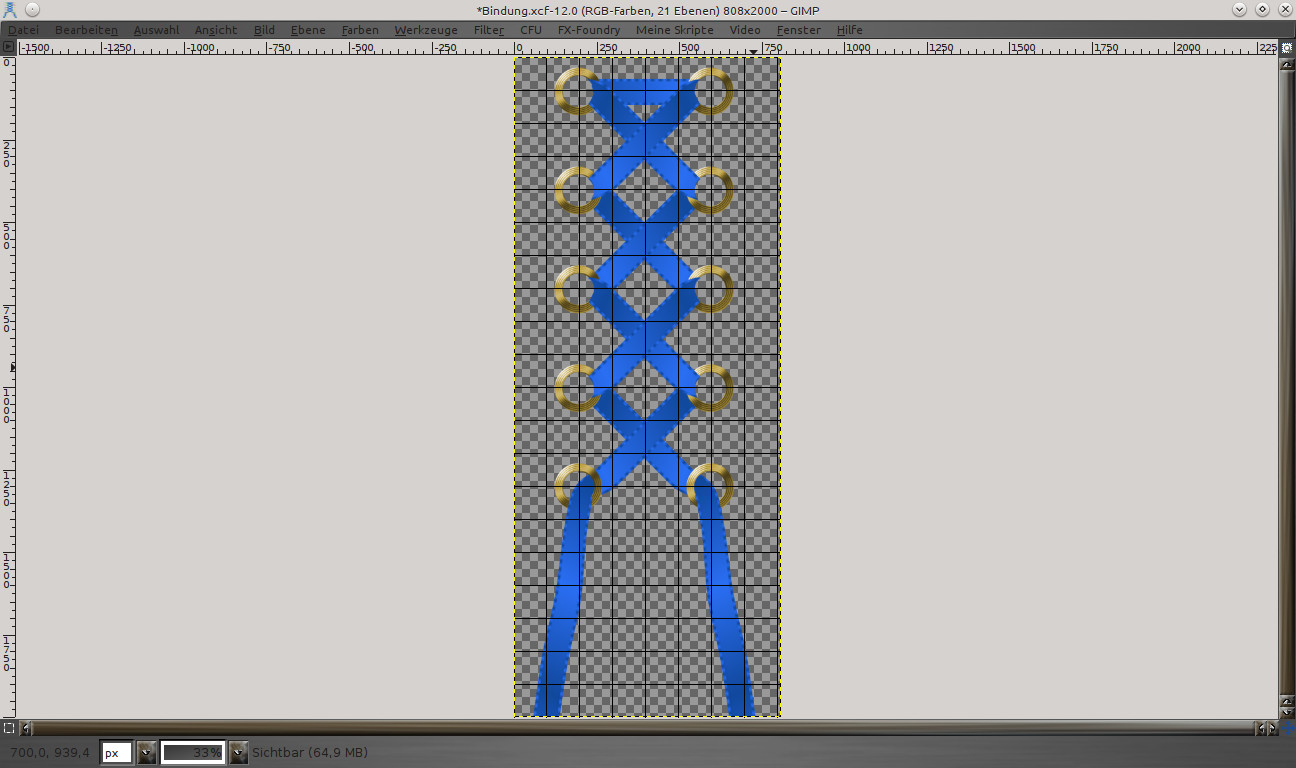Minimize the GIMP window
The image size is (1296, 768).
[1240, 9]
